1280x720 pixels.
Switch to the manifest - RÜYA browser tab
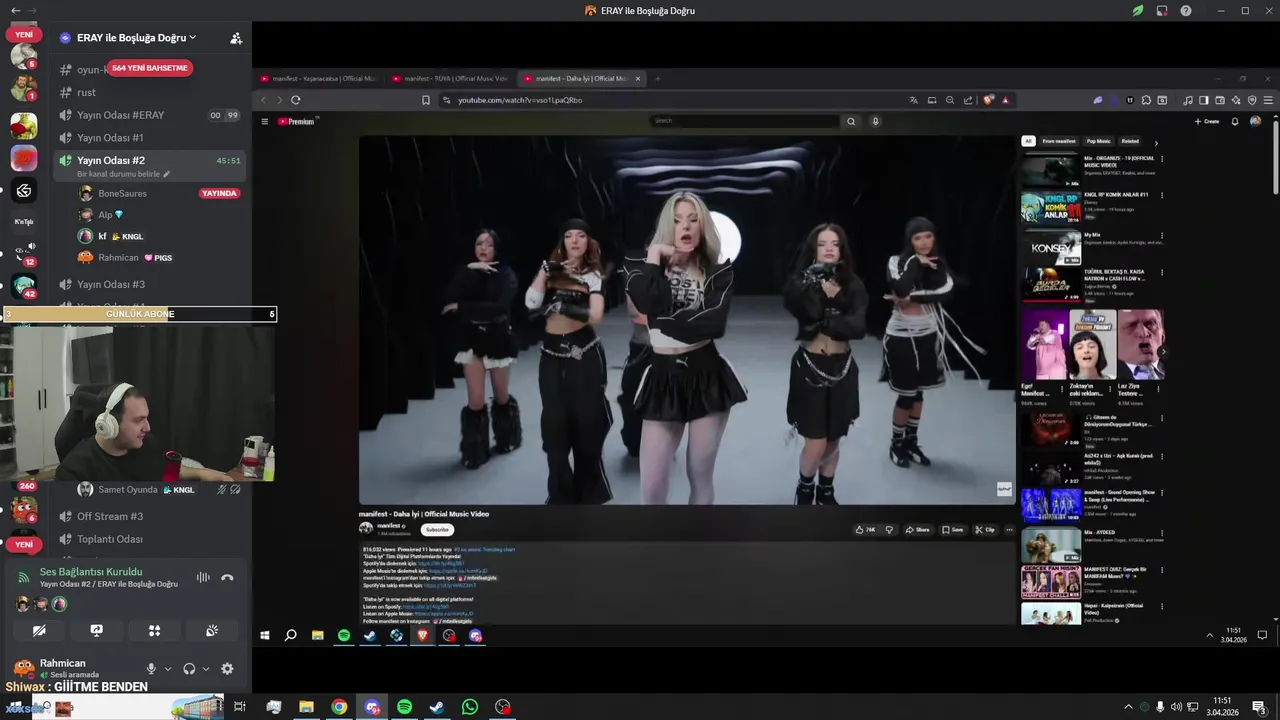(x=449, y=78)
